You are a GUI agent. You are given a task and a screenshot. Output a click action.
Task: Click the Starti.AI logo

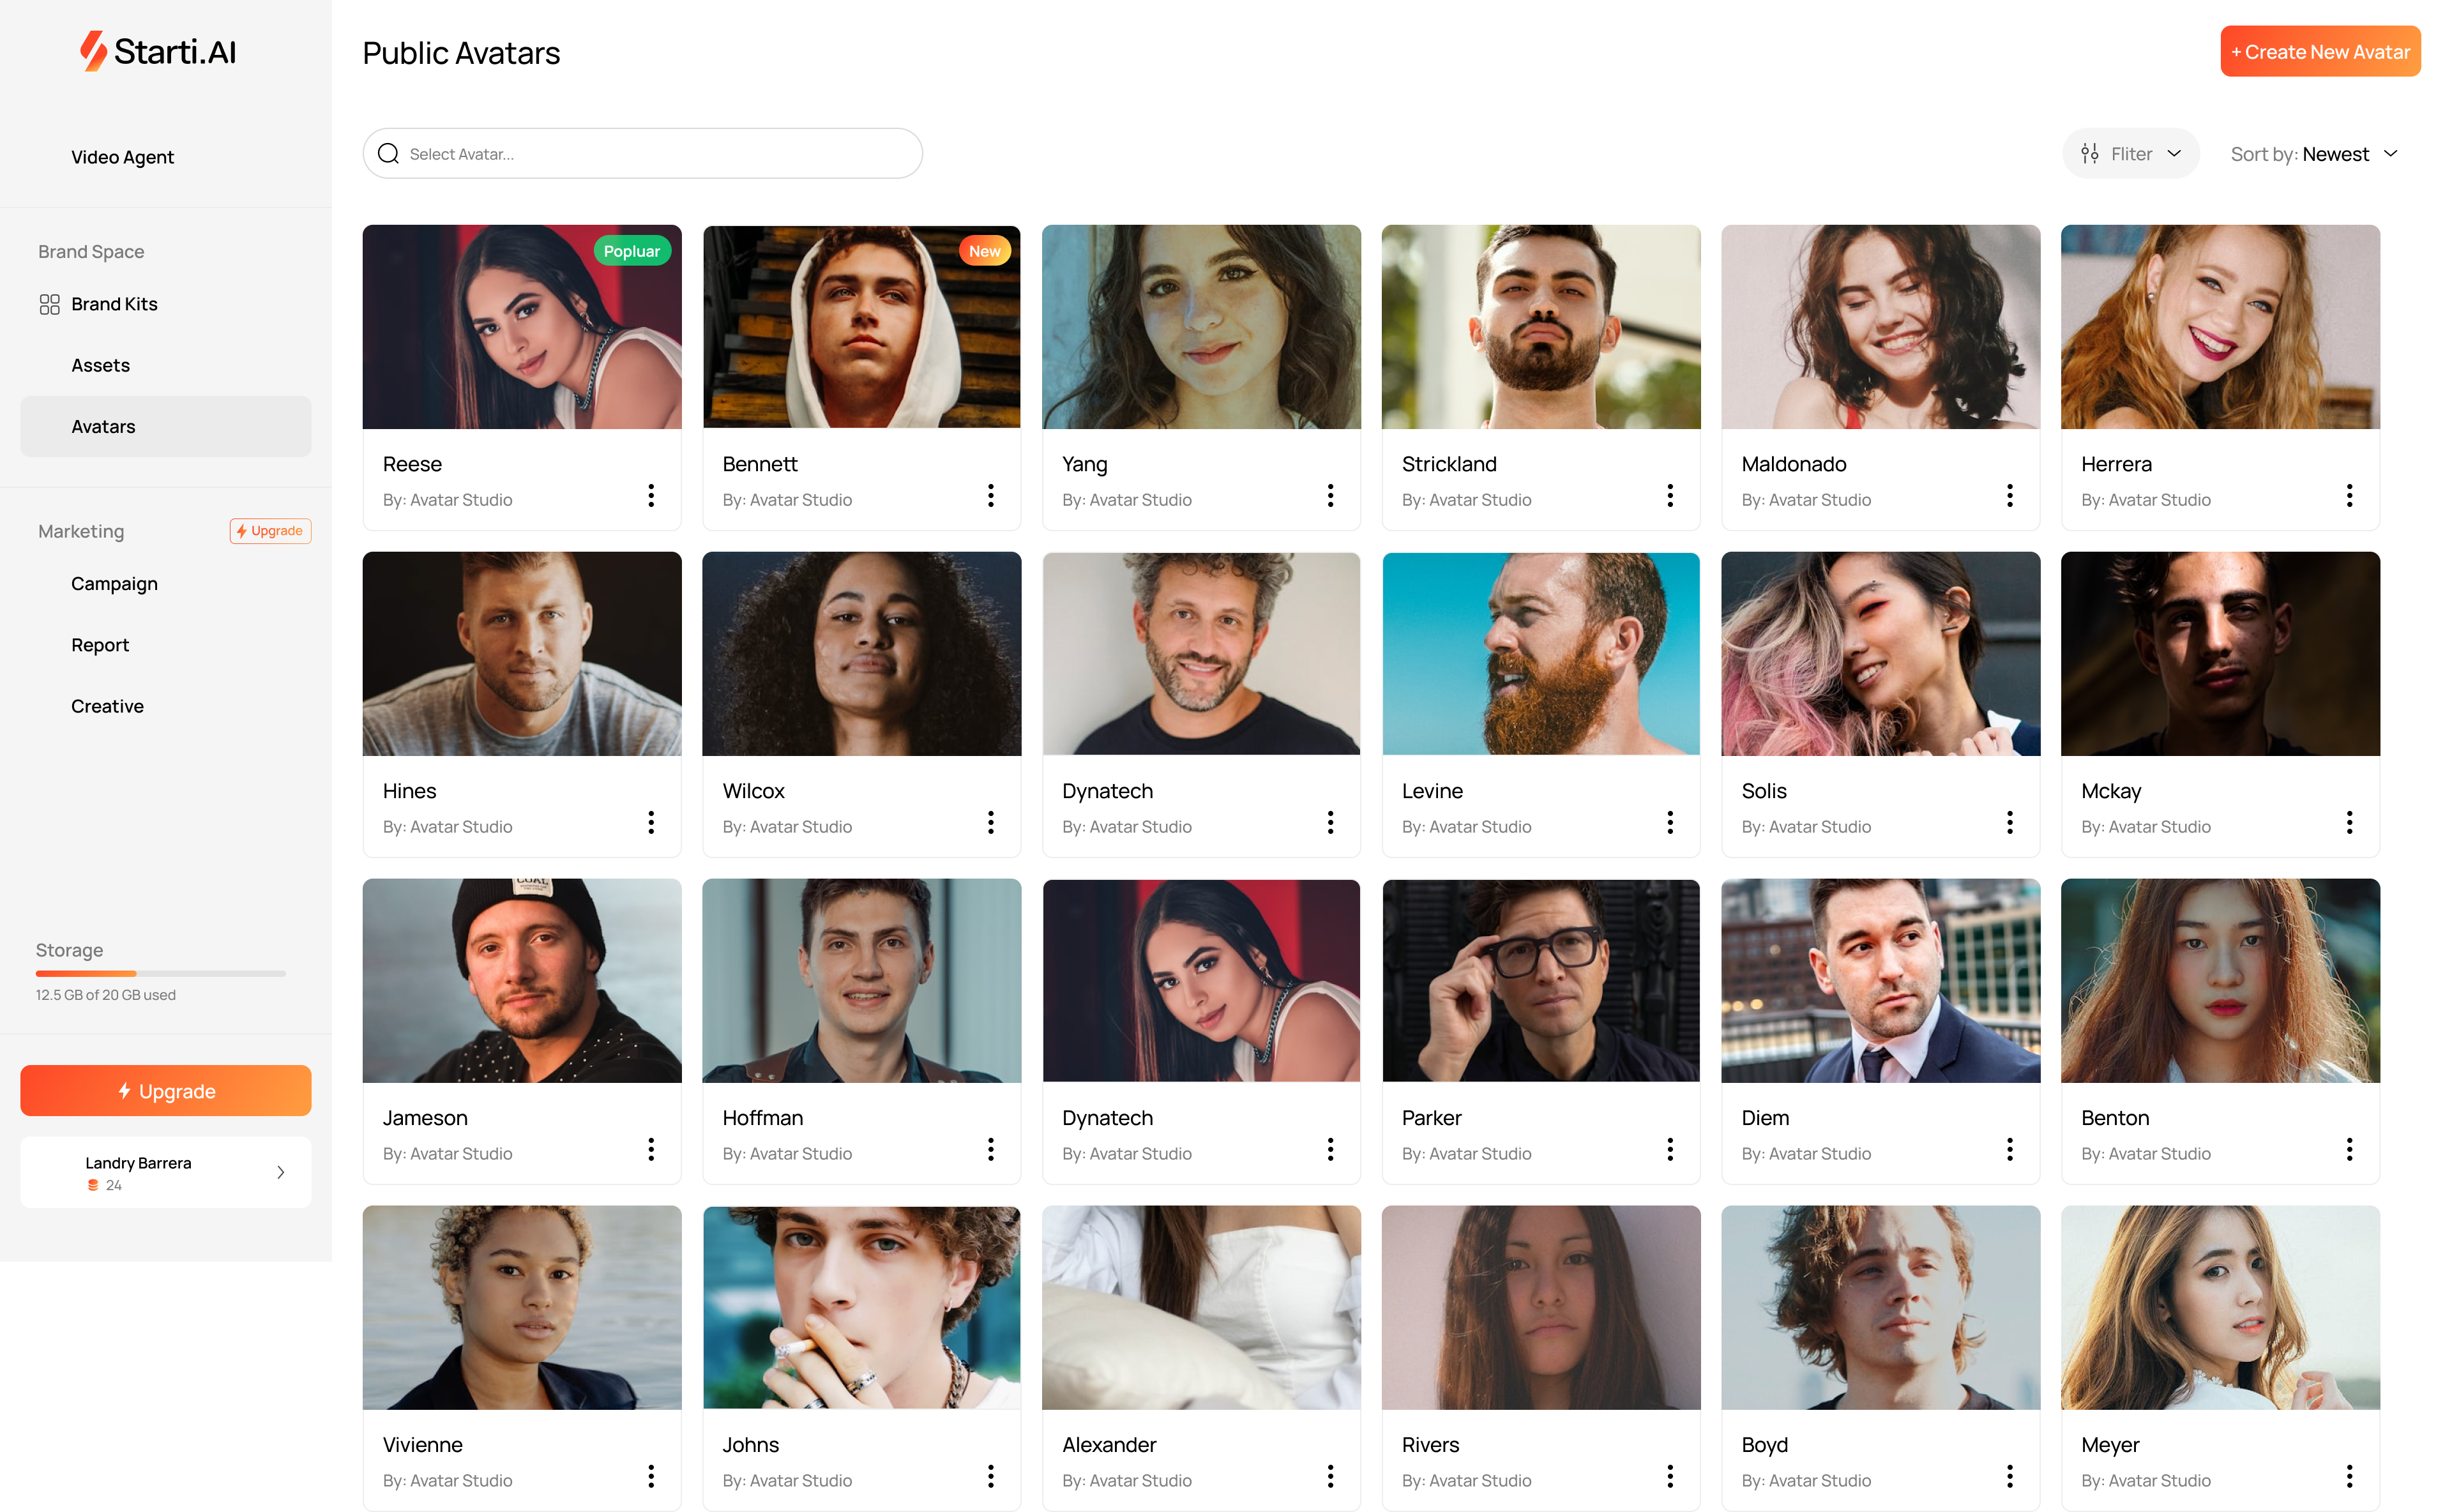pos(158,51)
